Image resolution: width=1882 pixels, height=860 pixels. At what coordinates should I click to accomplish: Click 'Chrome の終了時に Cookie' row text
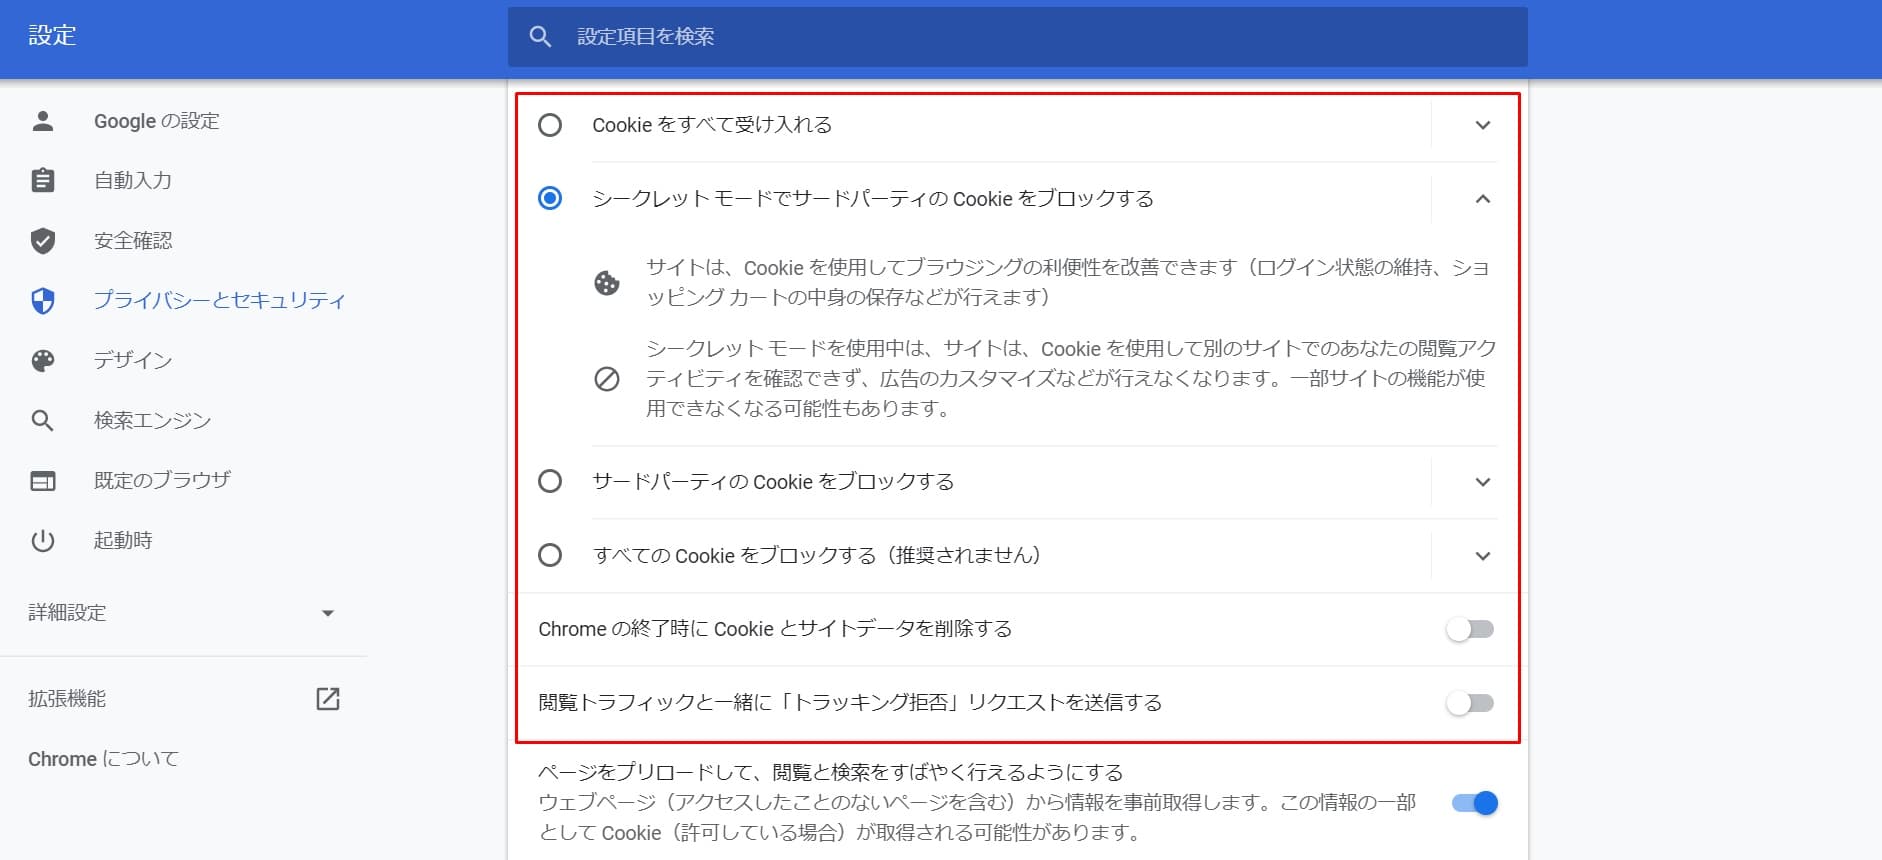point(775,629)
